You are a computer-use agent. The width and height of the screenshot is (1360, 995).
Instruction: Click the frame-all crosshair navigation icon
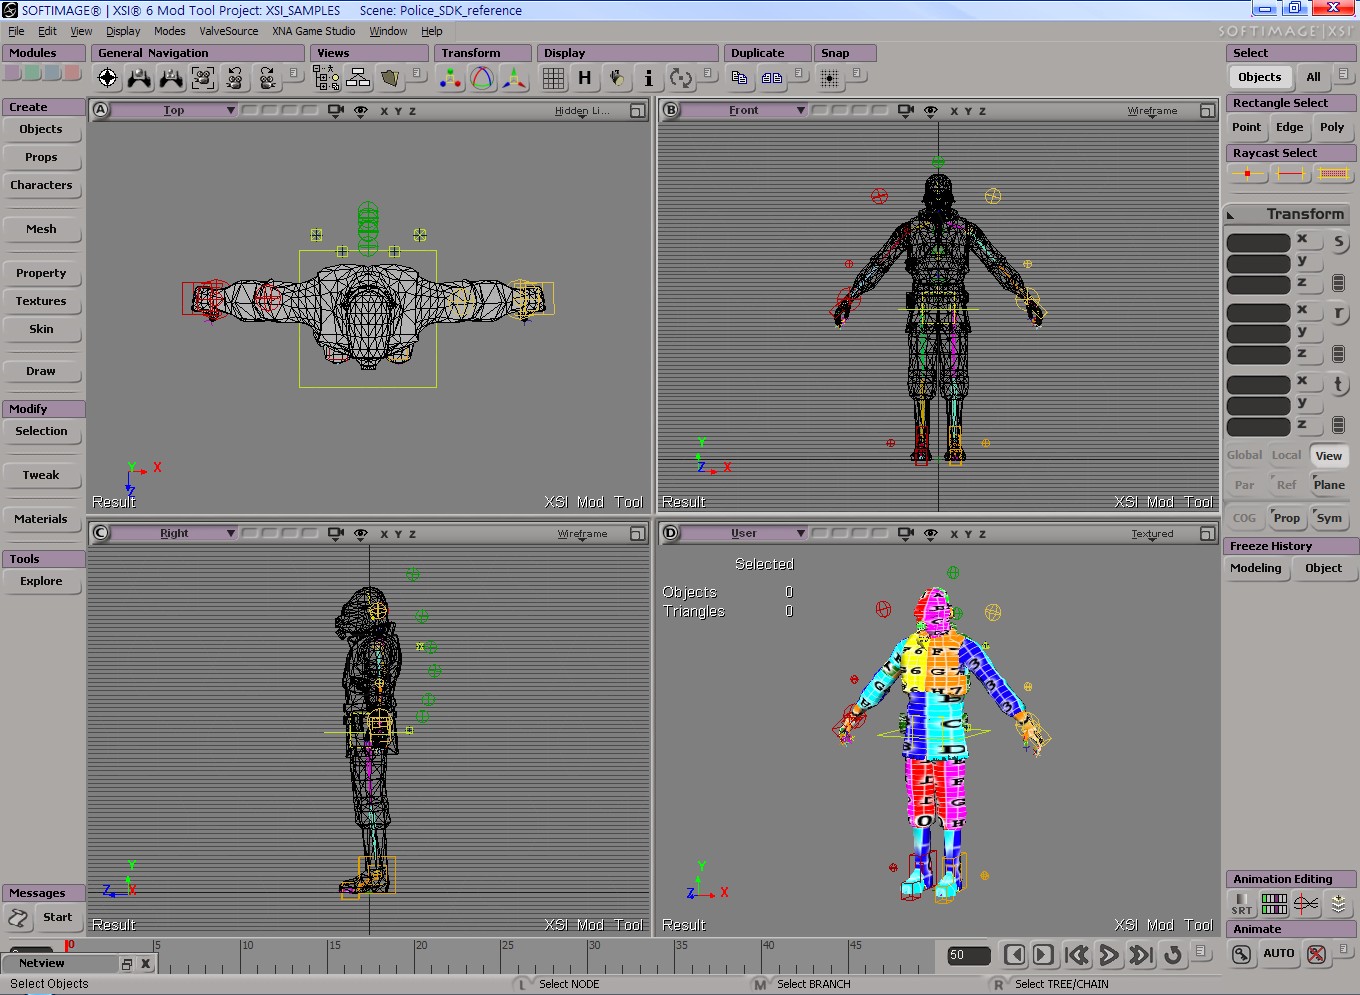(x=108, y=78)
